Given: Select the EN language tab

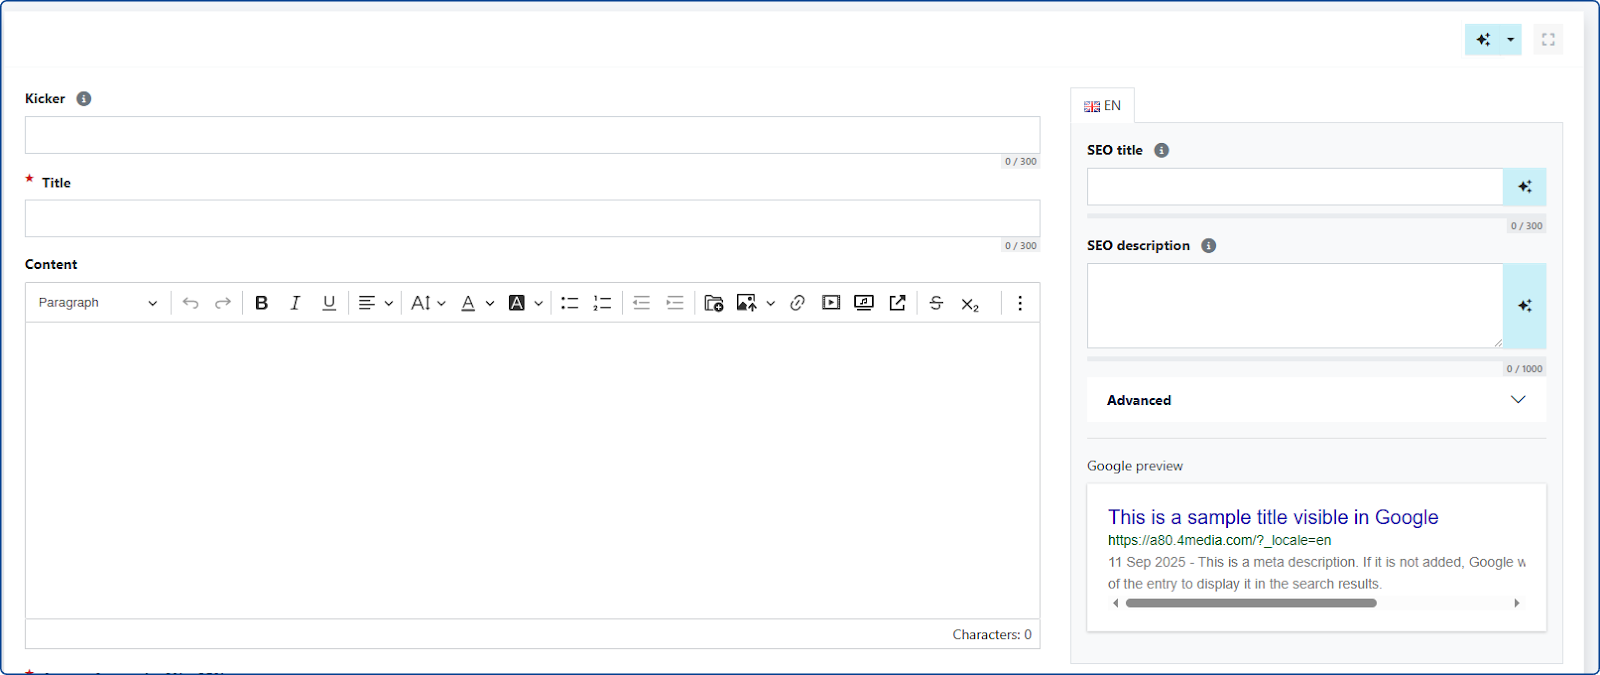Looking at the screenshot, I should (x=1103, y=106).
